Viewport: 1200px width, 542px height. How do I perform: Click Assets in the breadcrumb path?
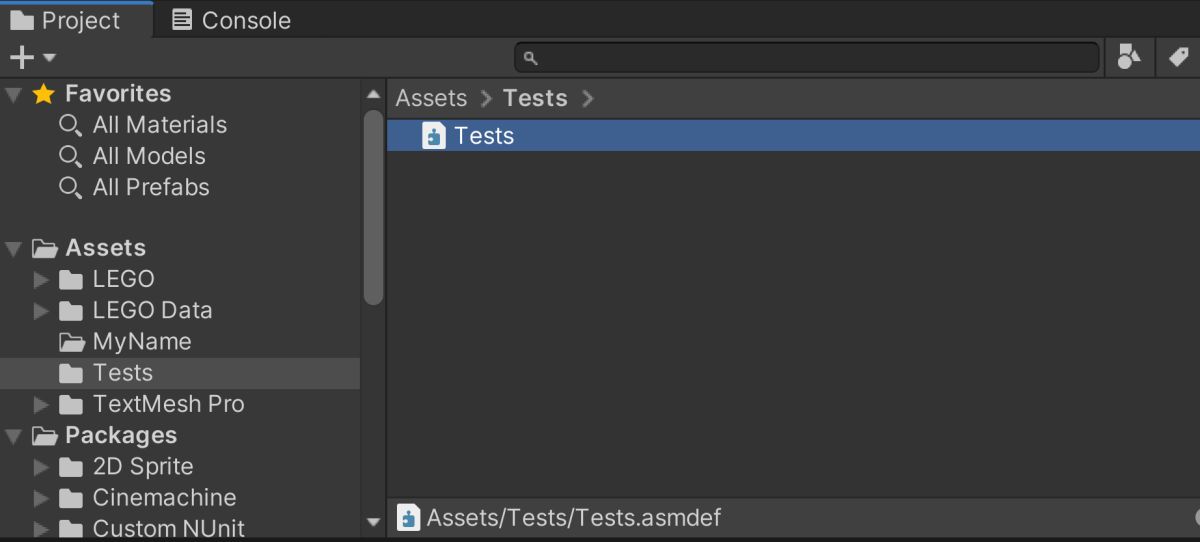pos(431,98)
